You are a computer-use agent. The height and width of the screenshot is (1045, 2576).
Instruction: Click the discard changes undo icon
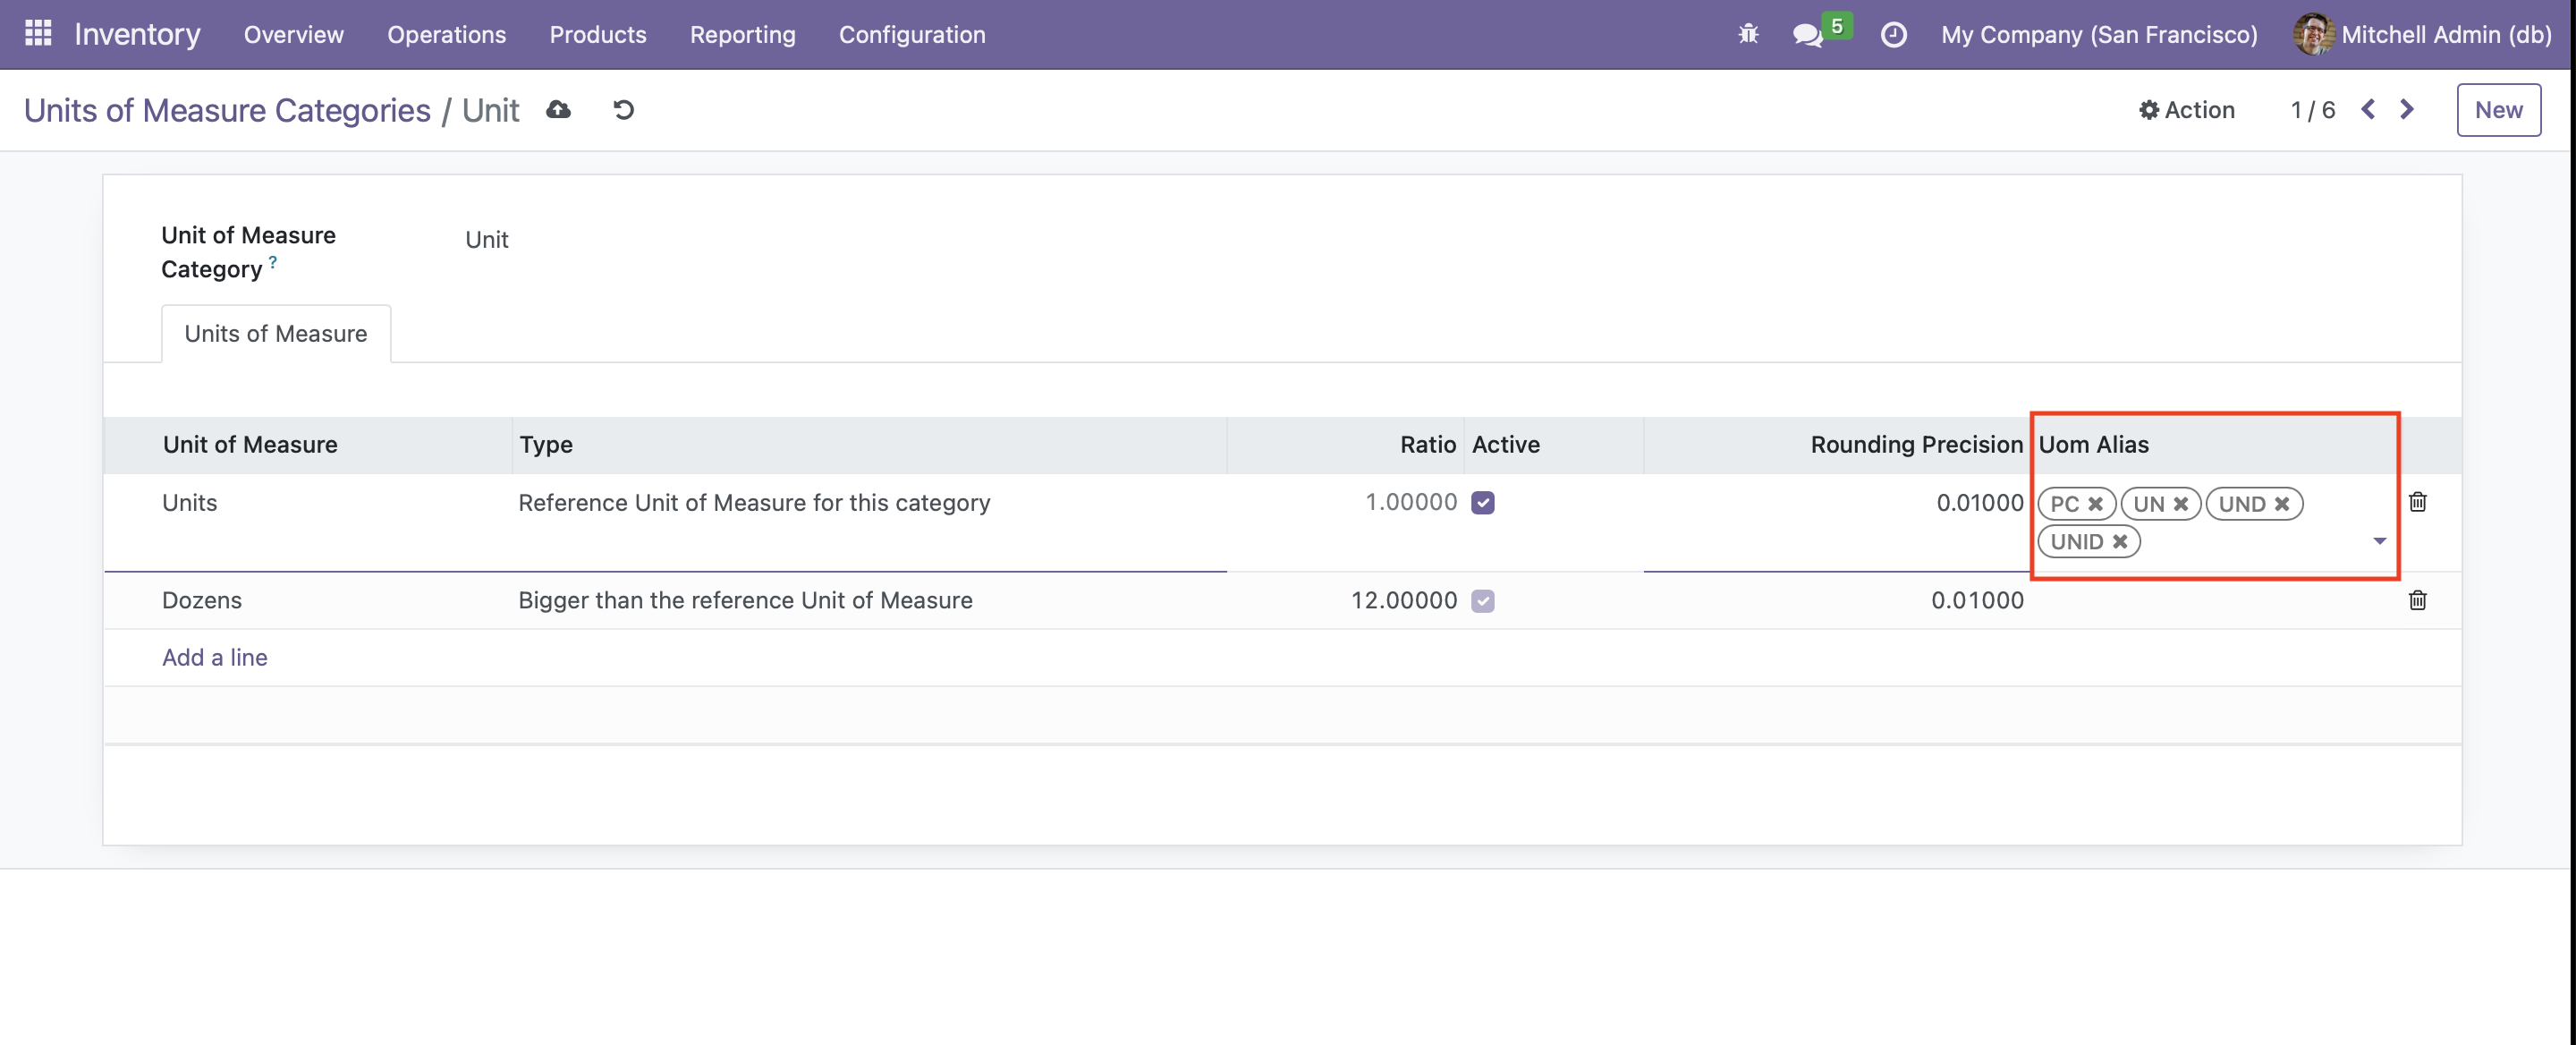(623, 110)
